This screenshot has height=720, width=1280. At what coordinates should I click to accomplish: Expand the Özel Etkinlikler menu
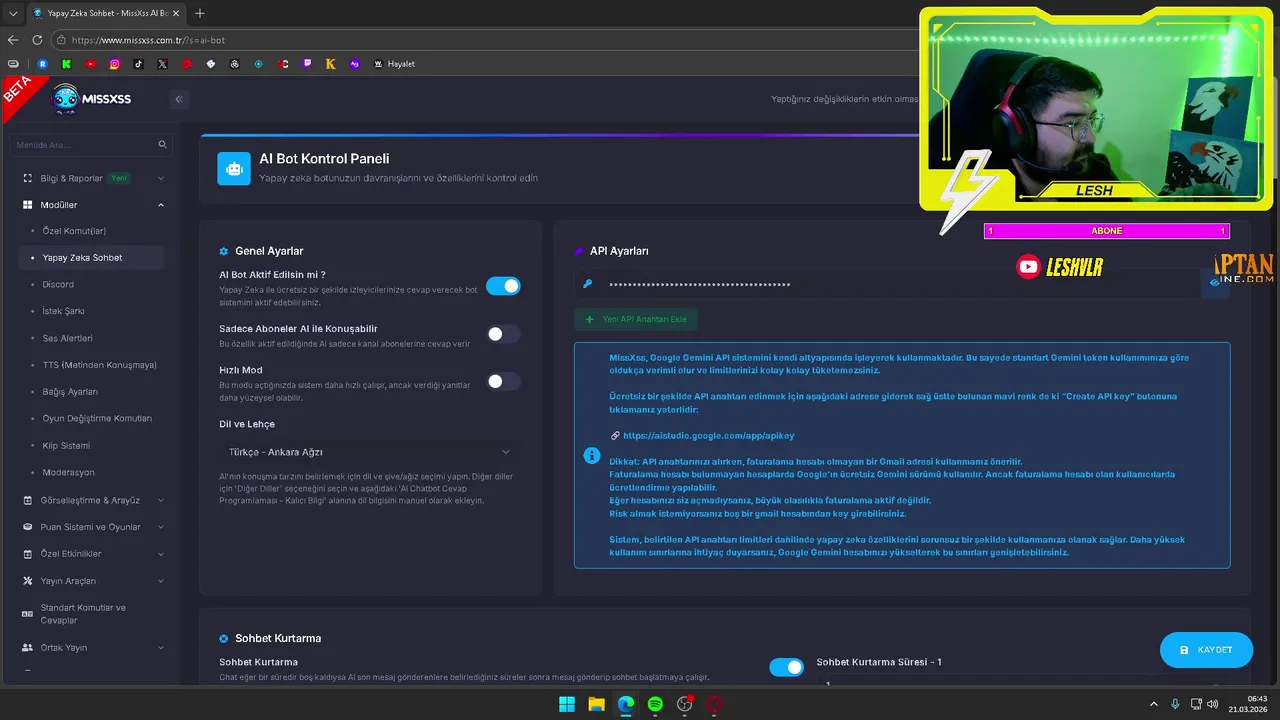[92, 554]
